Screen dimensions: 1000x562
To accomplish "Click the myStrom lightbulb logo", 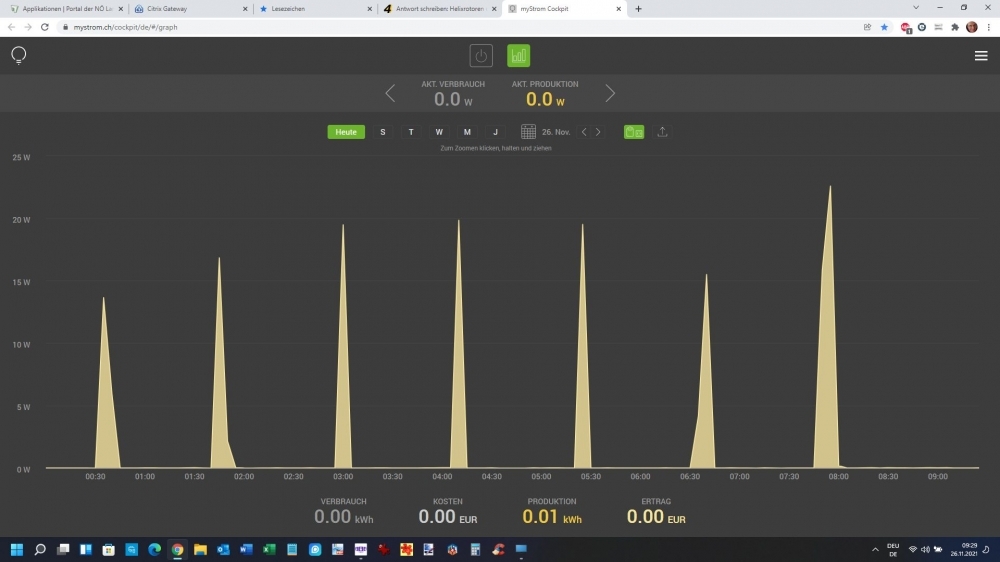I will point(18,55).
